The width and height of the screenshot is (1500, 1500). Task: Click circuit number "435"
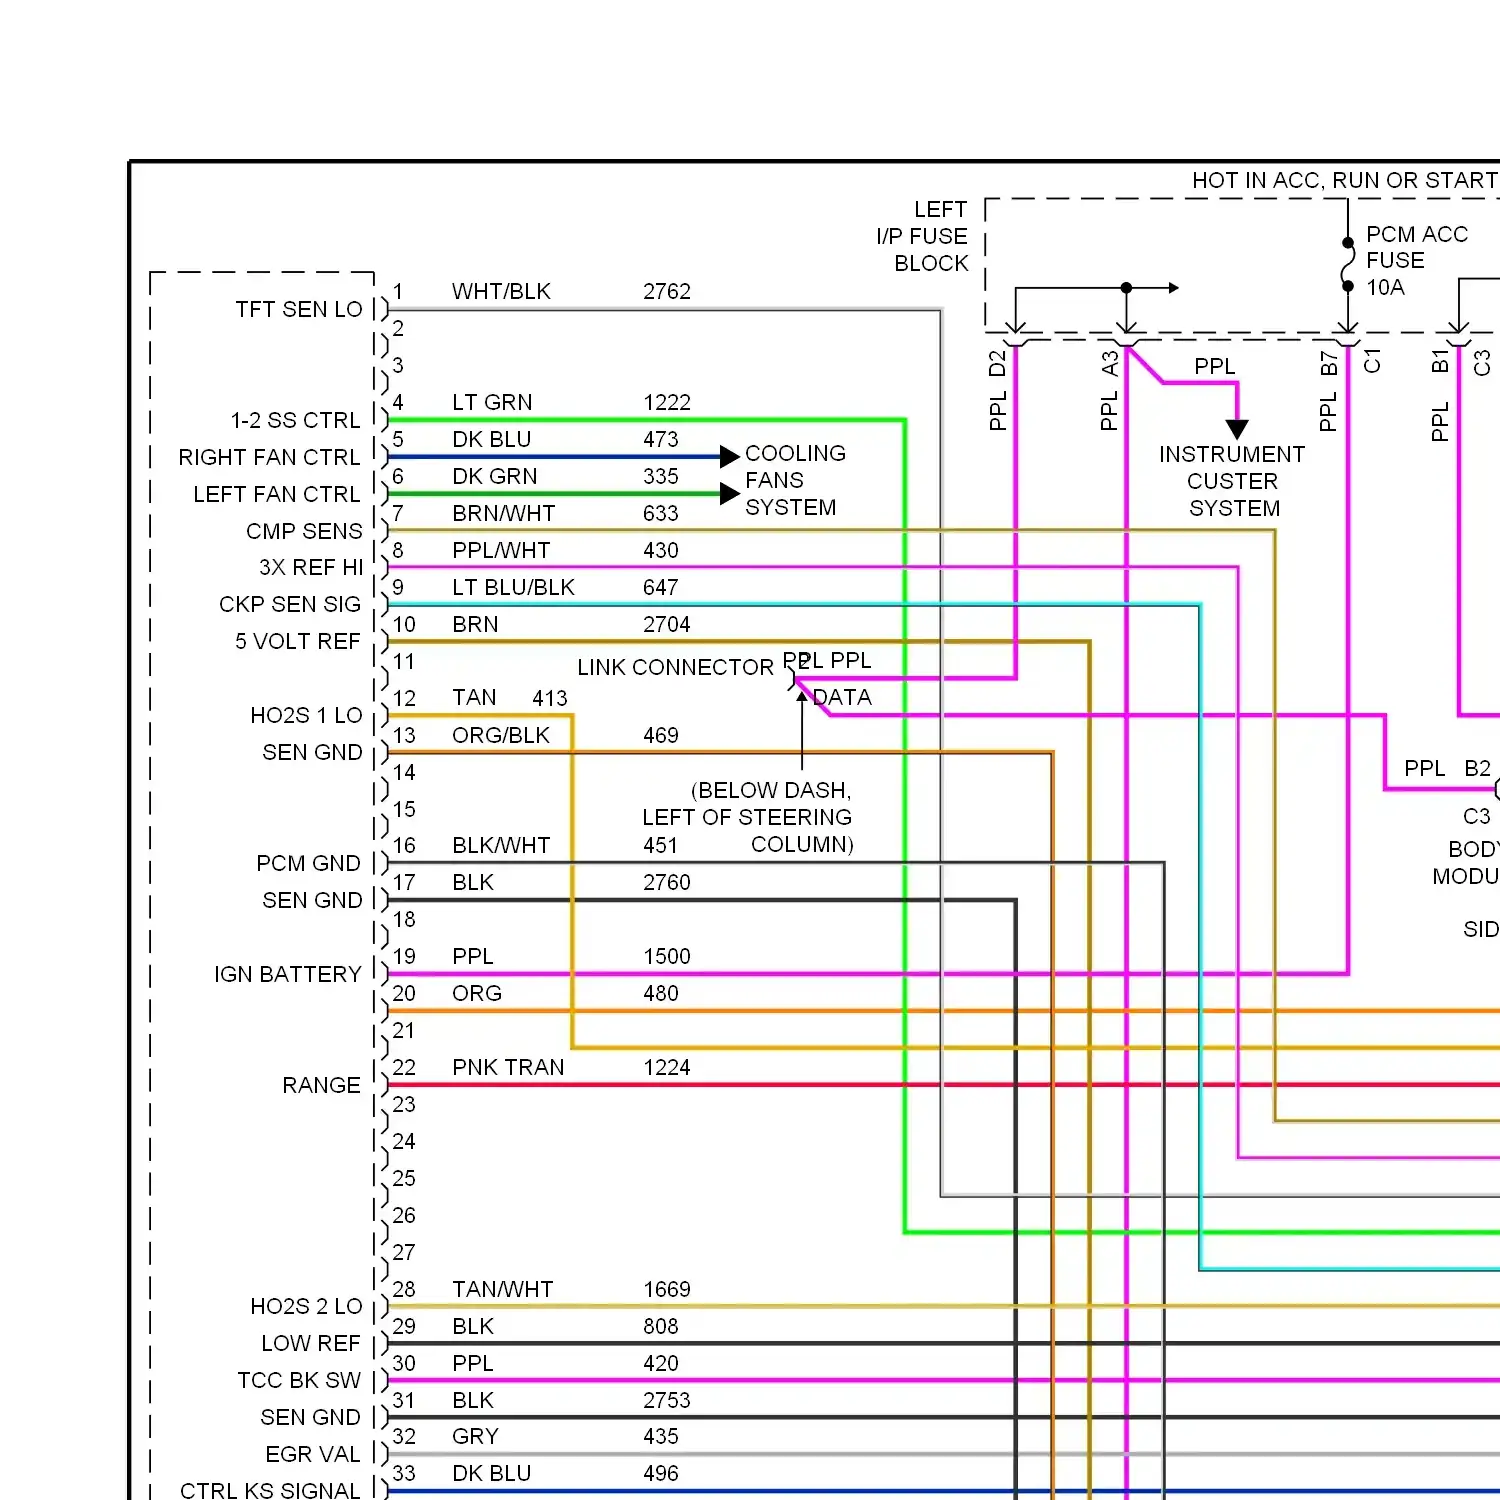click(661, 1436)
